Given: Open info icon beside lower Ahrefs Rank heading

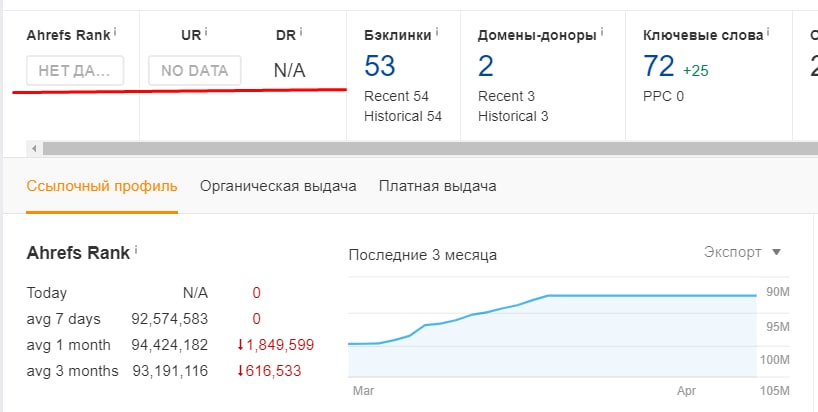Looking at the screenshot, I should pos(136,250).
